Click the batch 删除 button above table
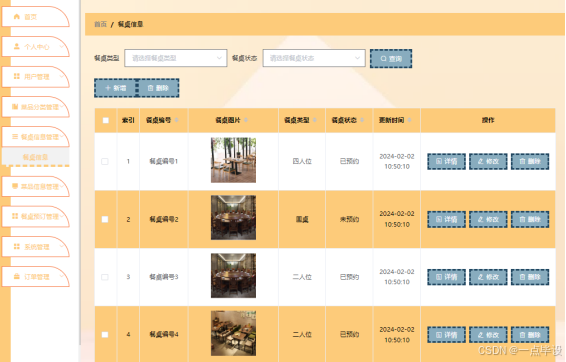Screen dimensions: 566x362 click(x=158, y=88)
